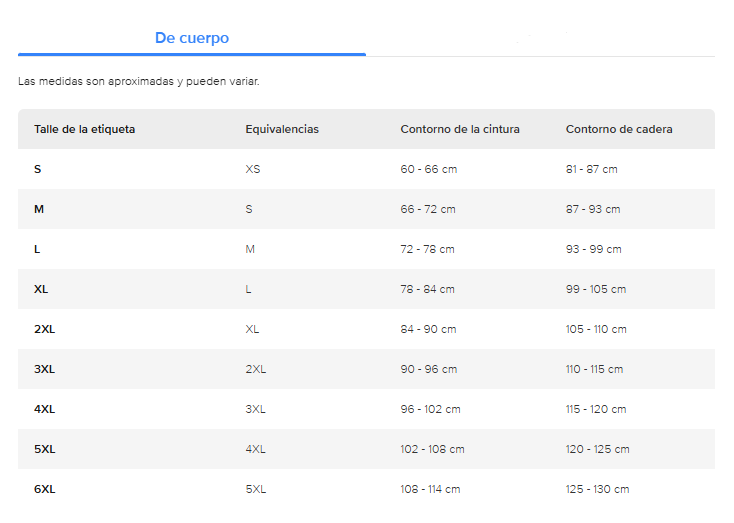734x523 pixels.
Task: Click the XS equivalence cell
Action: click(x=253, y=169)
